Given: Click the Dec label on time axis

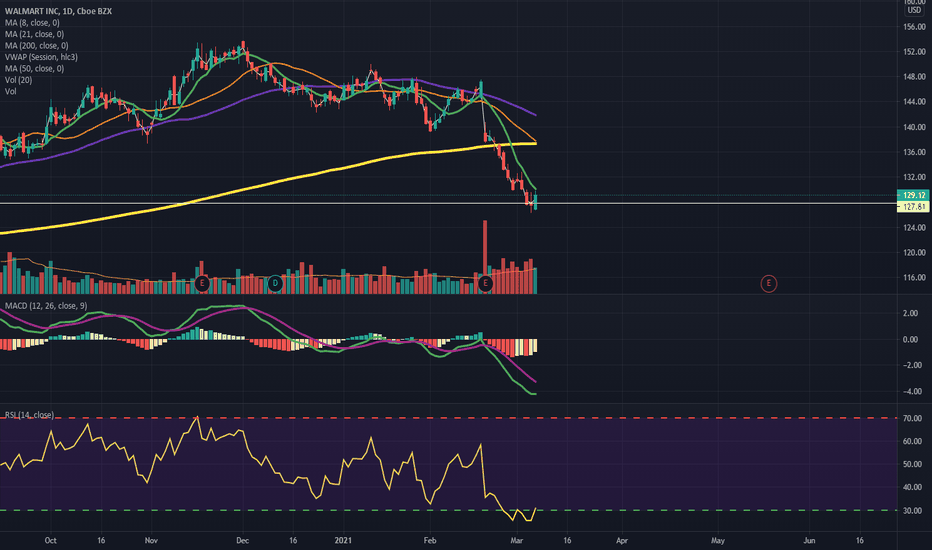Looking at the screenshot, I should (242, 540).
